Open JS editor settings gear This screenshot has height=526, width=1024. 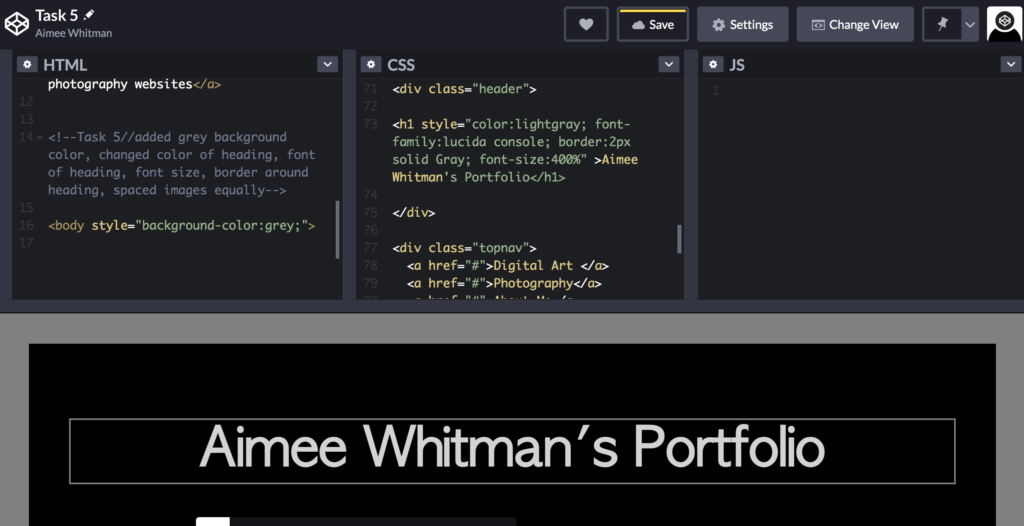[712, 64]
